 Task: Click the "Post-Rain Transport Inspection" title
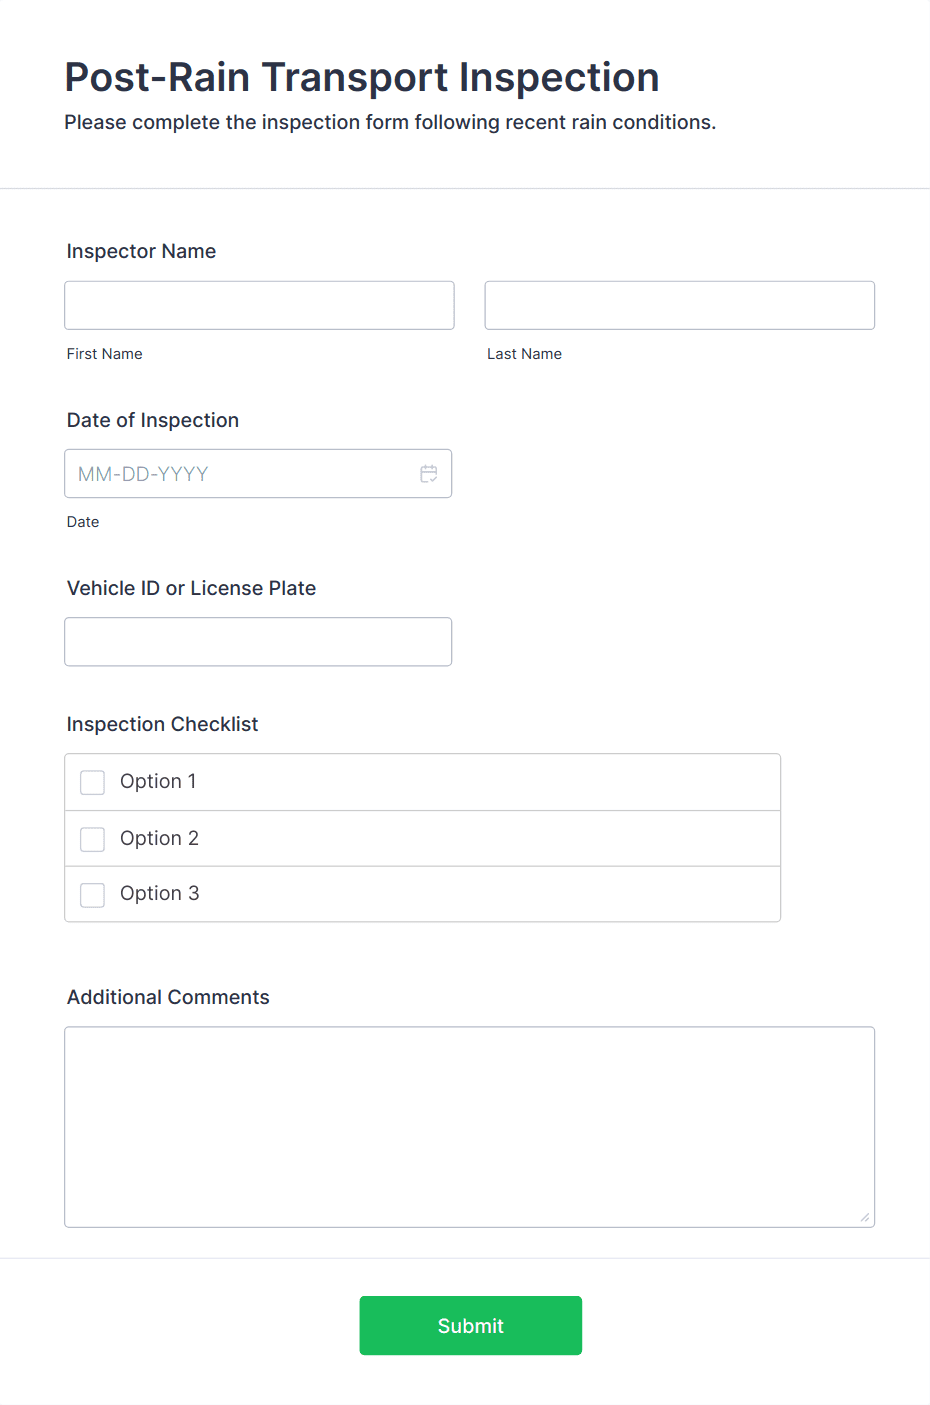[x=362, y=77]
